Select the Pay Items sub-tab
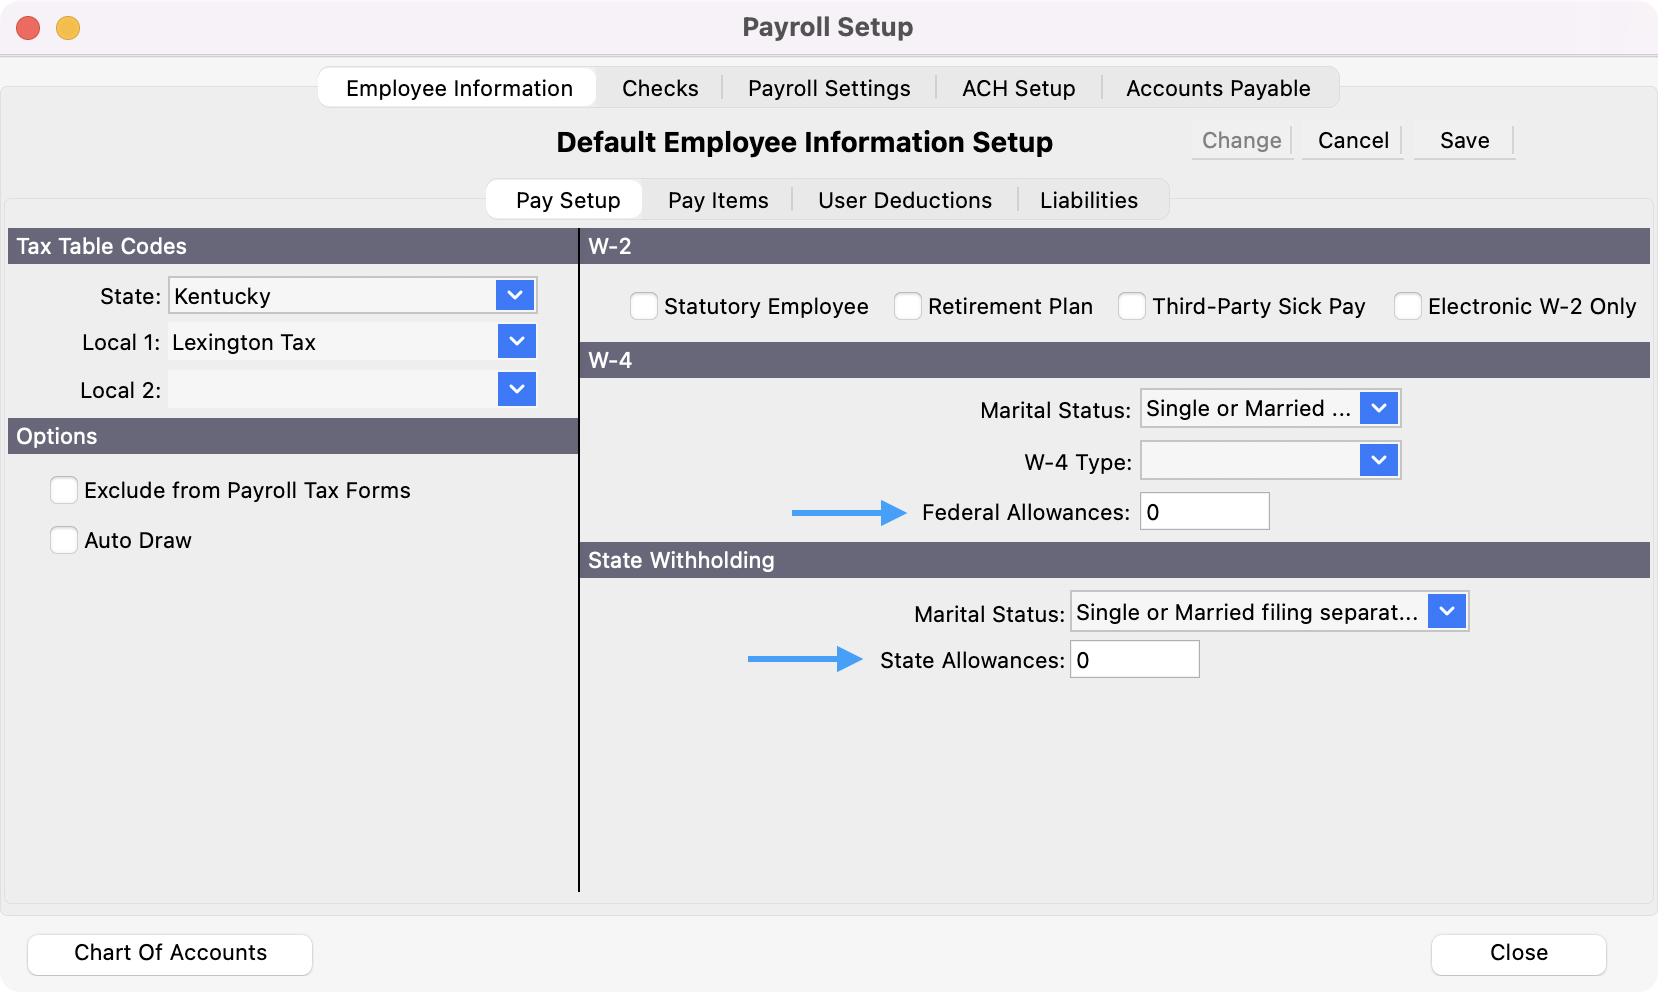This screenshot has height=992, width=1658. [718, 200]
